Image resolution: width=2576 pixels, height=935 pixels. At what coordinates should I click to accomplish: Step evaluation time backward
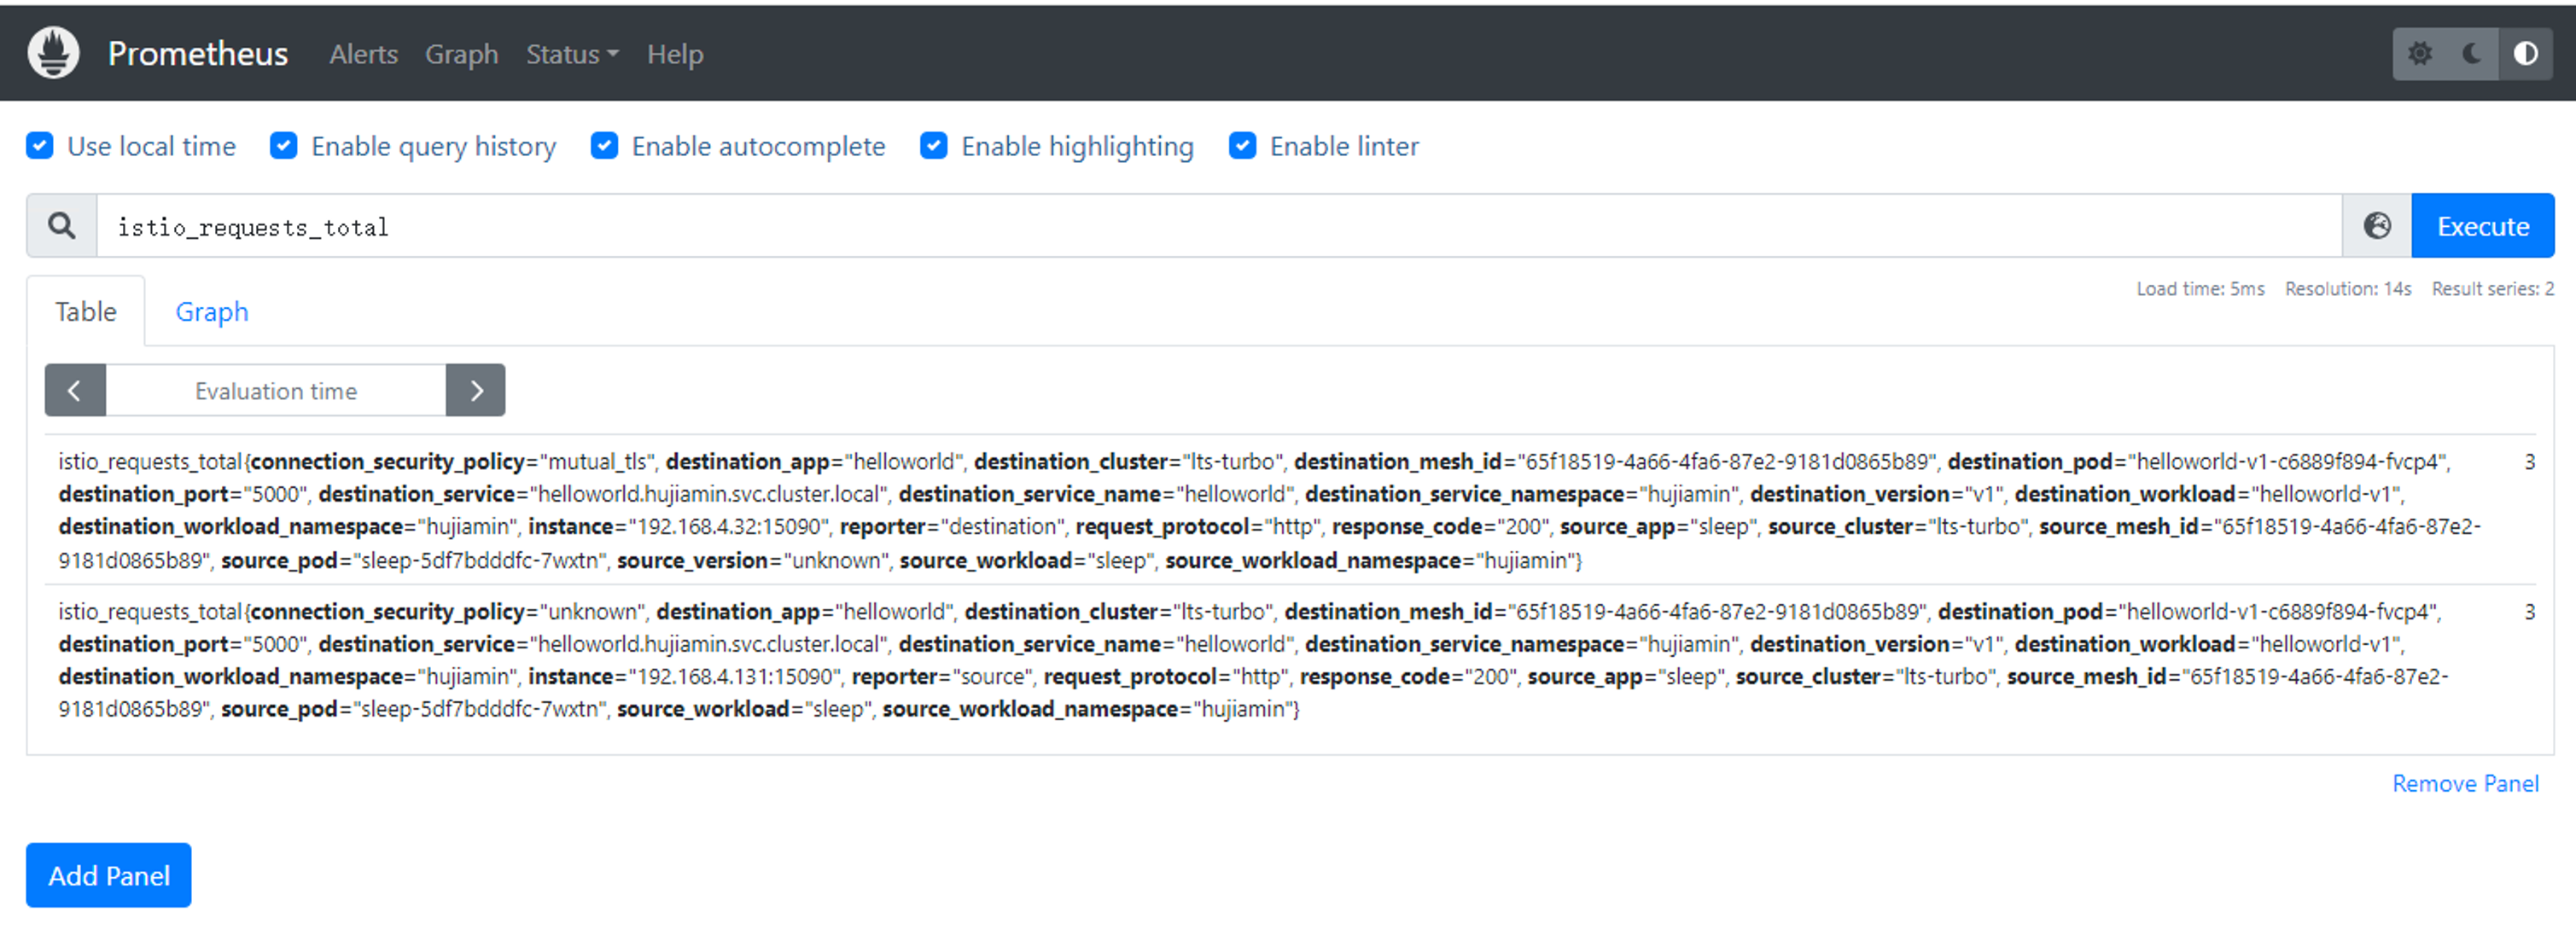point(75,390)
